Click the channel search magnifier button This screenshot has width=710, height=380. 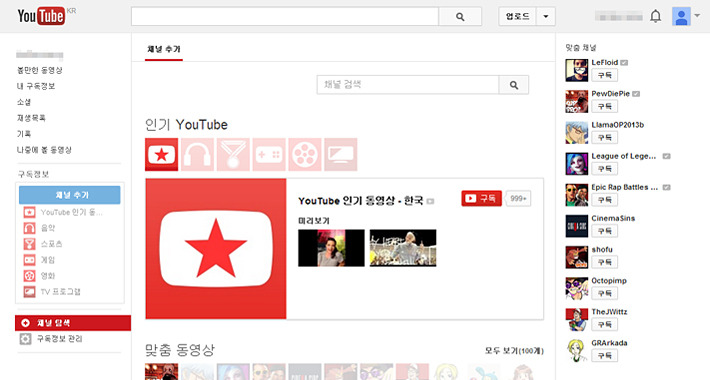pyautogui.click(x=513, y=85)
